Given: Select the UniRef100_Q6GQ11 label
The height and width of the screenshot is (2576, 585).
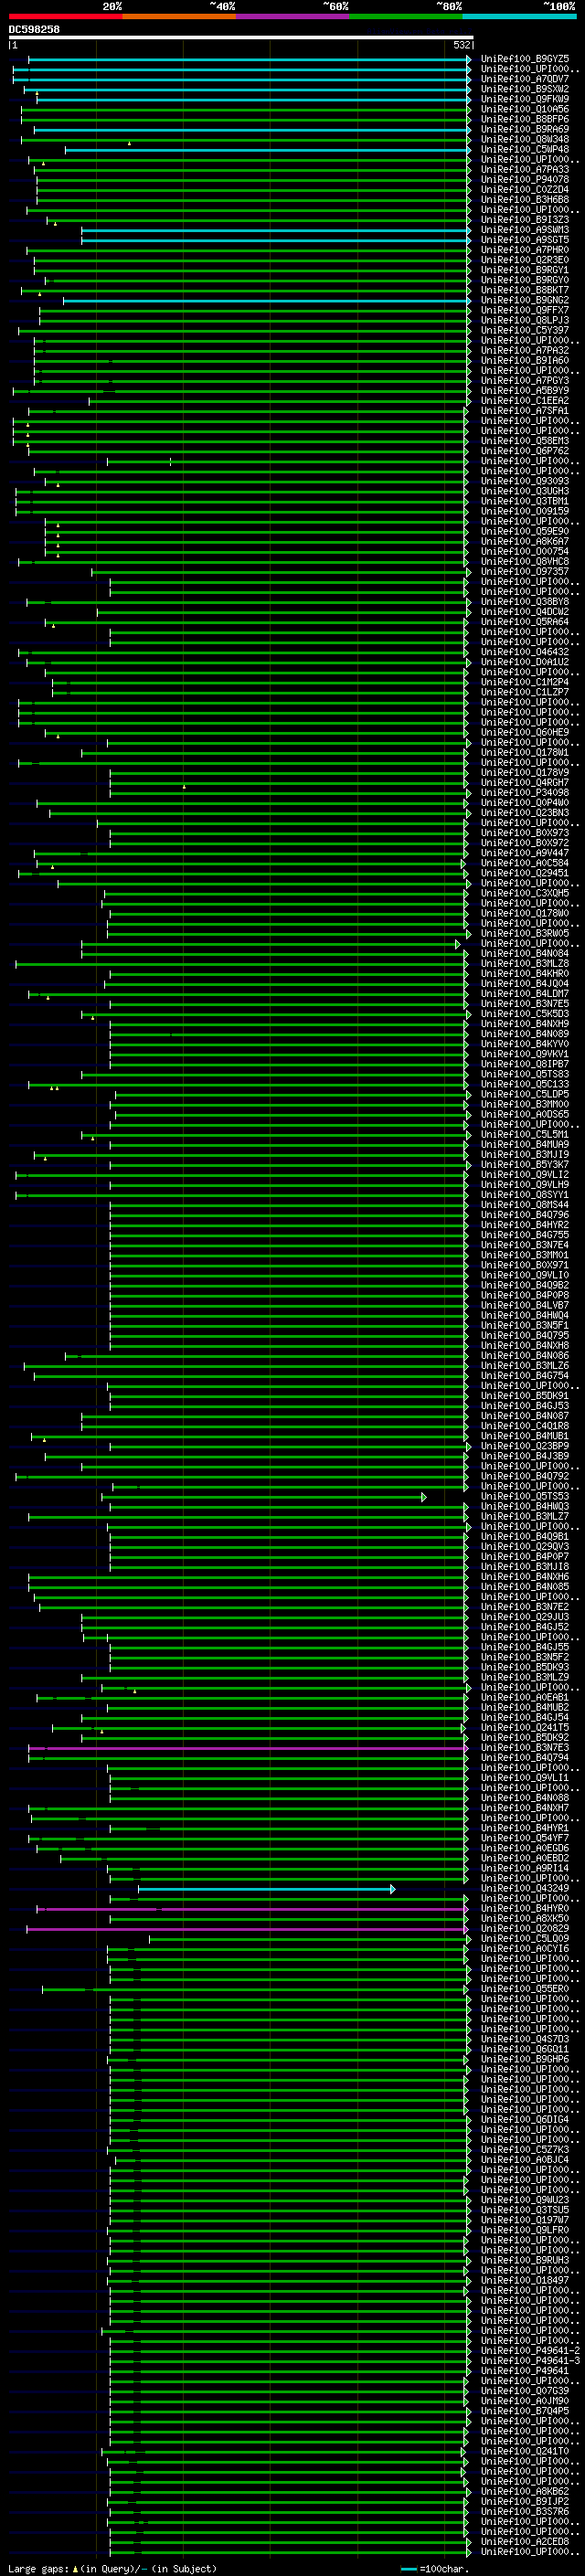Looking at the screenshot, I should click(x=525, y=2049).
